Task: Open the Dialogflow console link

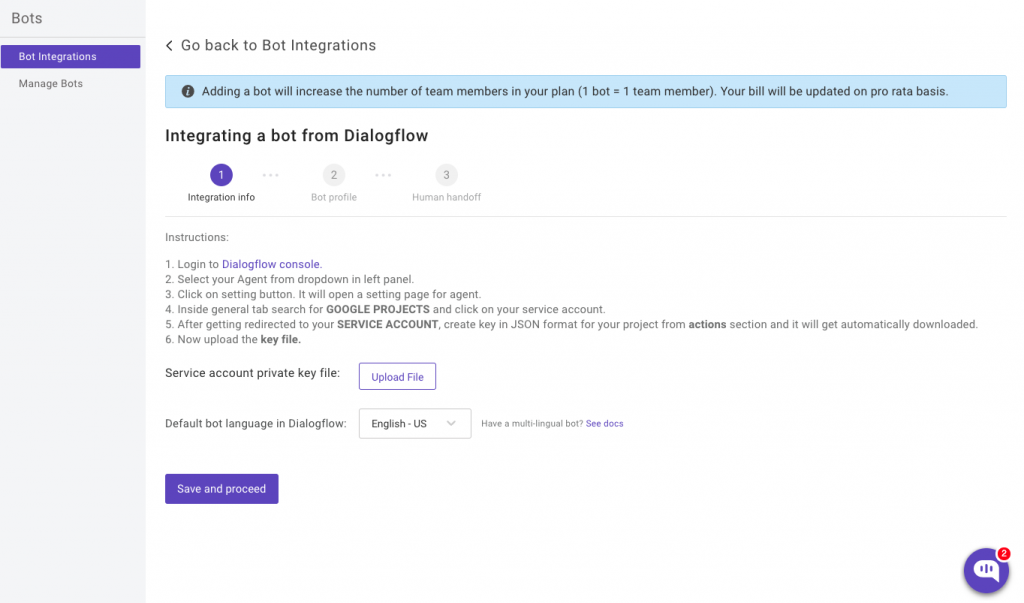Action: coord(272,264)
